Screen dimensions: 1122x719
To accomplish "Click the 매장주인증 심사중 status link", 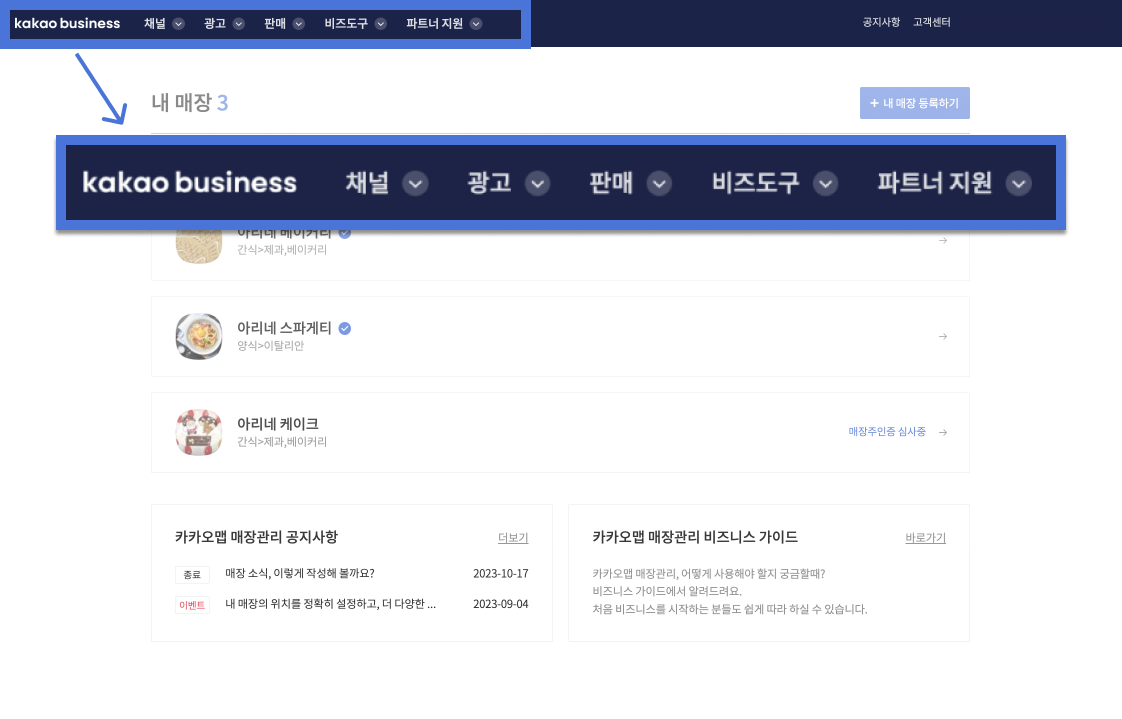I will pyautogui.click(x=887, y=431).
